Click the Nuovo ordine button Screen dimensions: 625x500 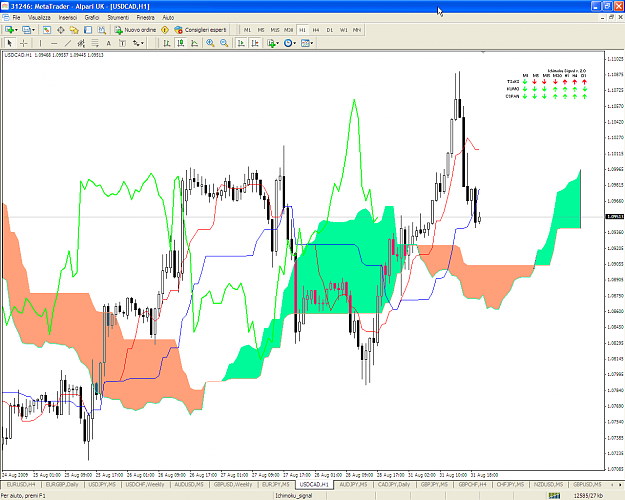136,30
